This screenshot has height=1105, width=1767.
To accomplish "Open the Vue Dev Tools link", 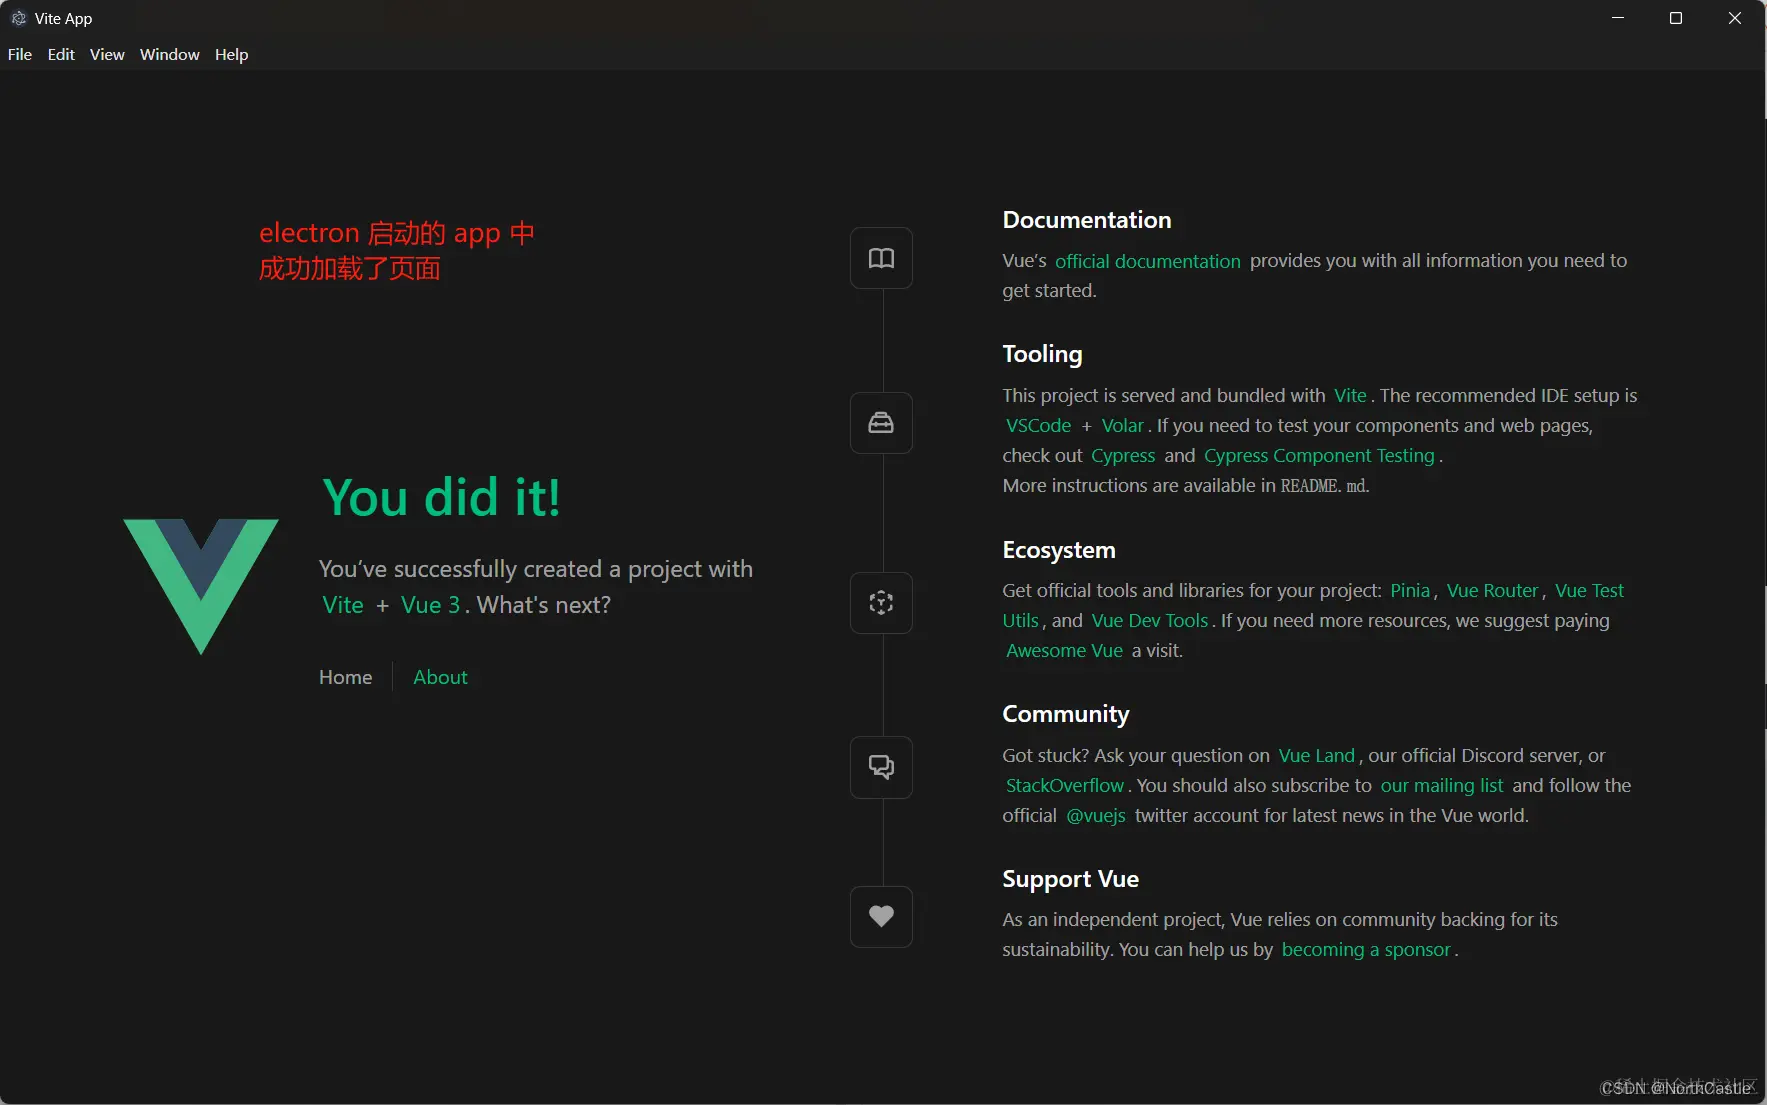I will (1150, 620).
